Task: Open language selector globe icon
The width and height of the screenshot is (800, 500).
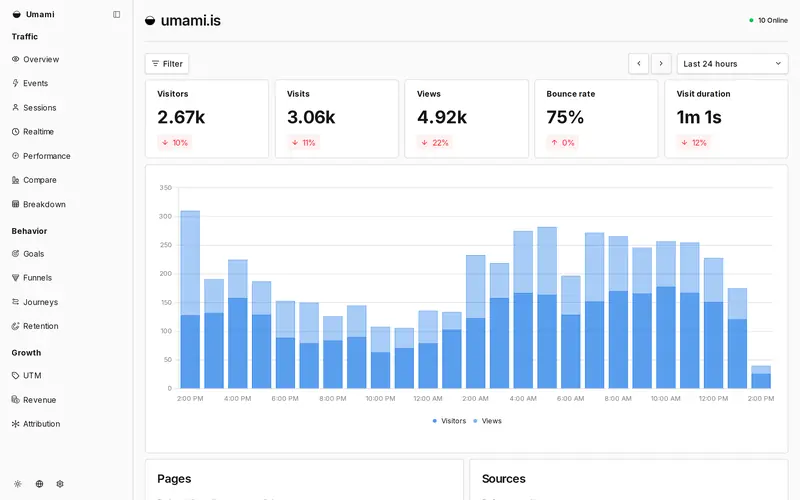Action: tap(39, 484)
